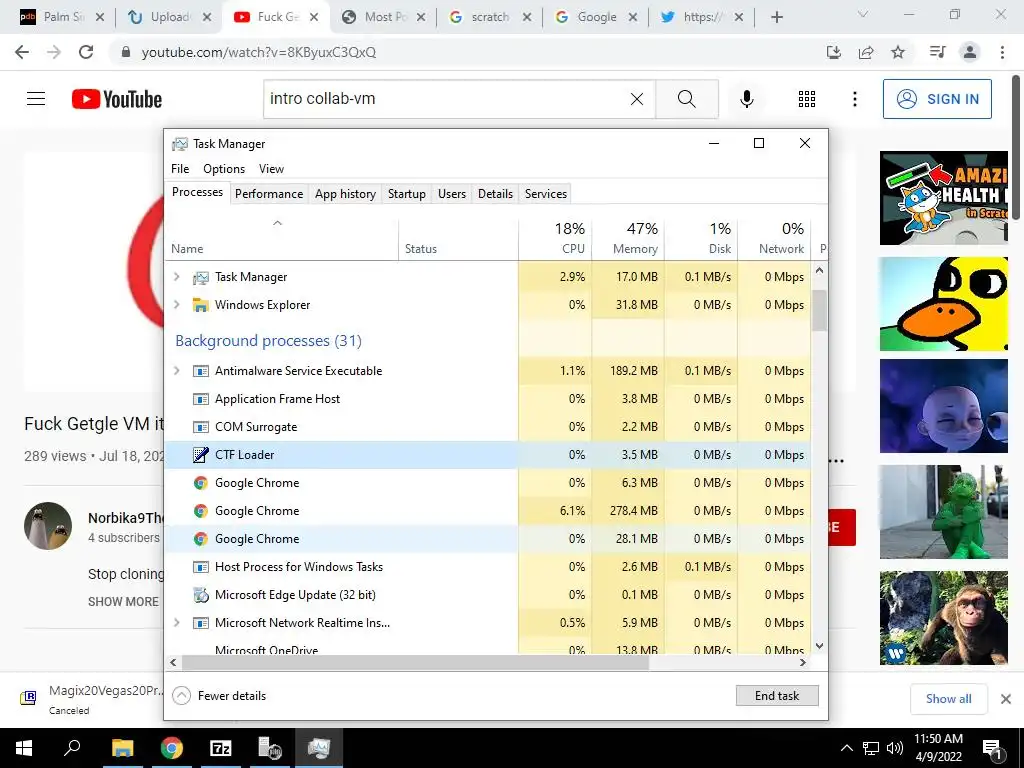Screen dimensions: 1024x768
Task: Open taskbar search magnifier
Action: (x=72, y=748)
